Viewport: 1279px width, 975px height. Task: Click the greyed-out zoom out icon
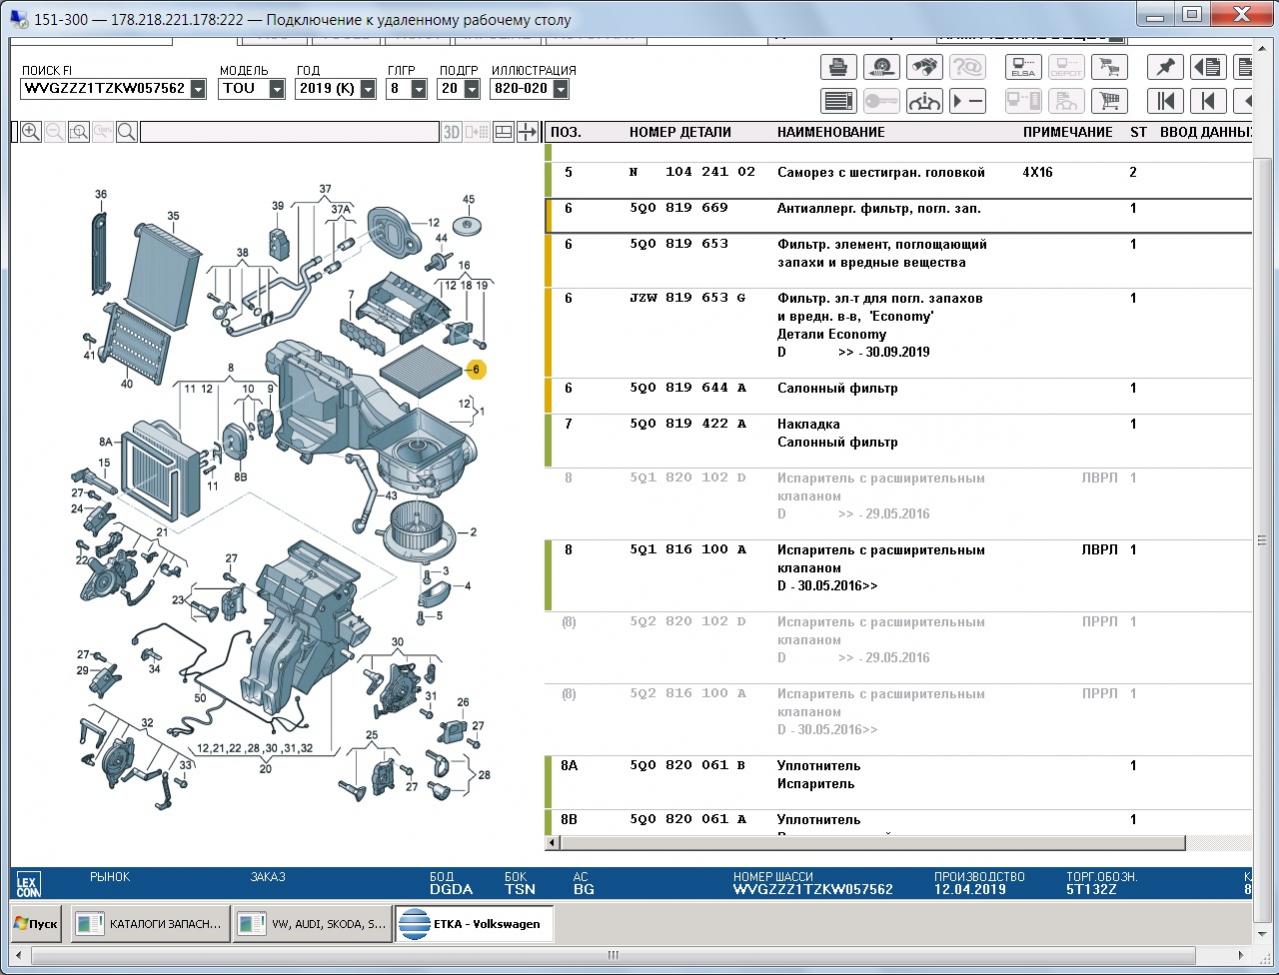click(55, 132)
